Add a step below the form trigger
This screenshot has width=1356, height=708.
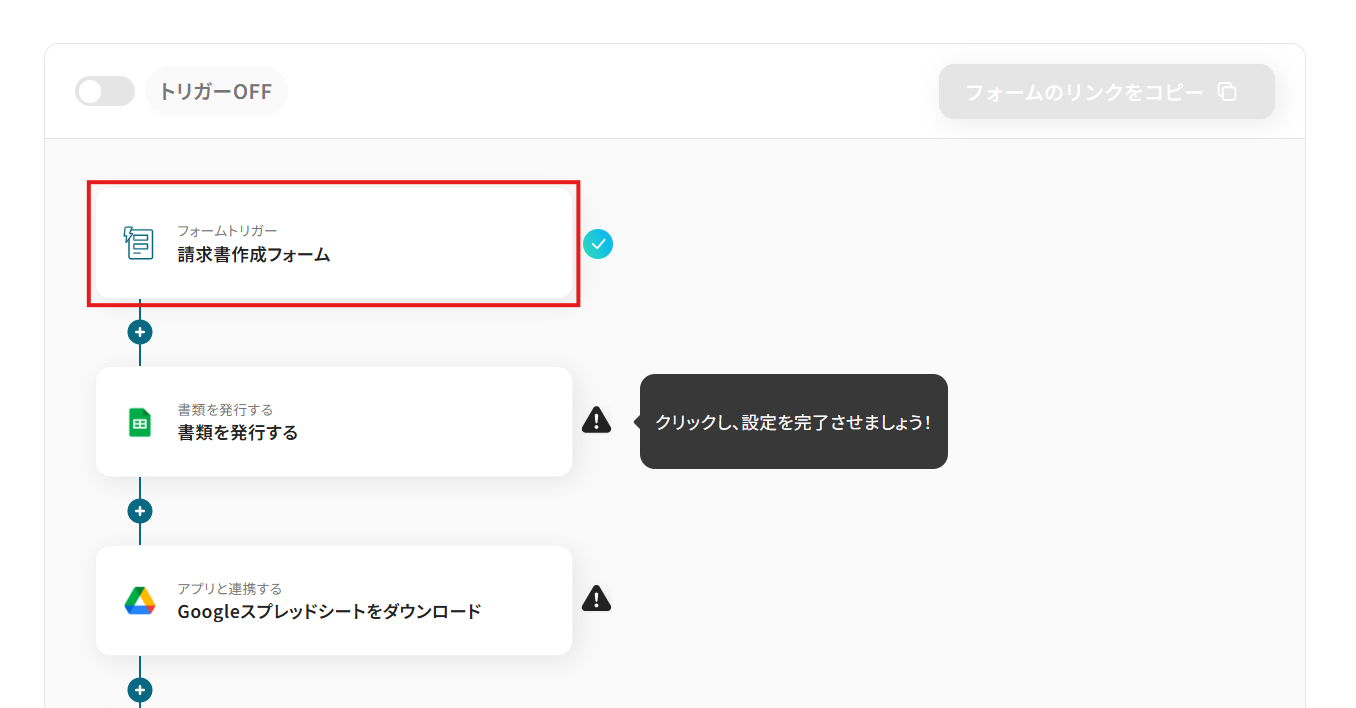[140, 332]
